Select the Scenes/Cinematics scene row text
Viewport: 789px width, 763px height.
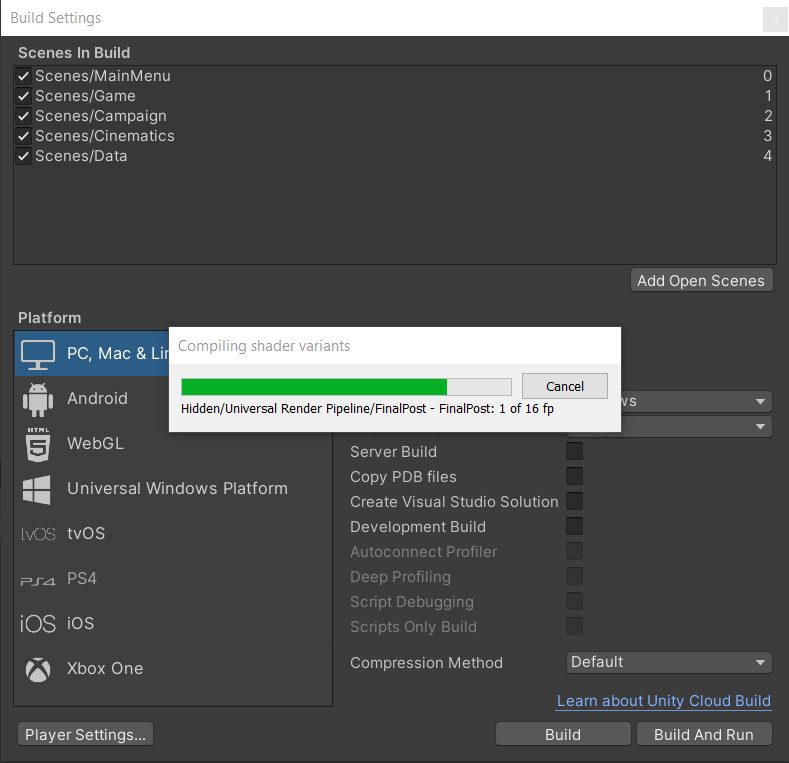click(105, 136)
